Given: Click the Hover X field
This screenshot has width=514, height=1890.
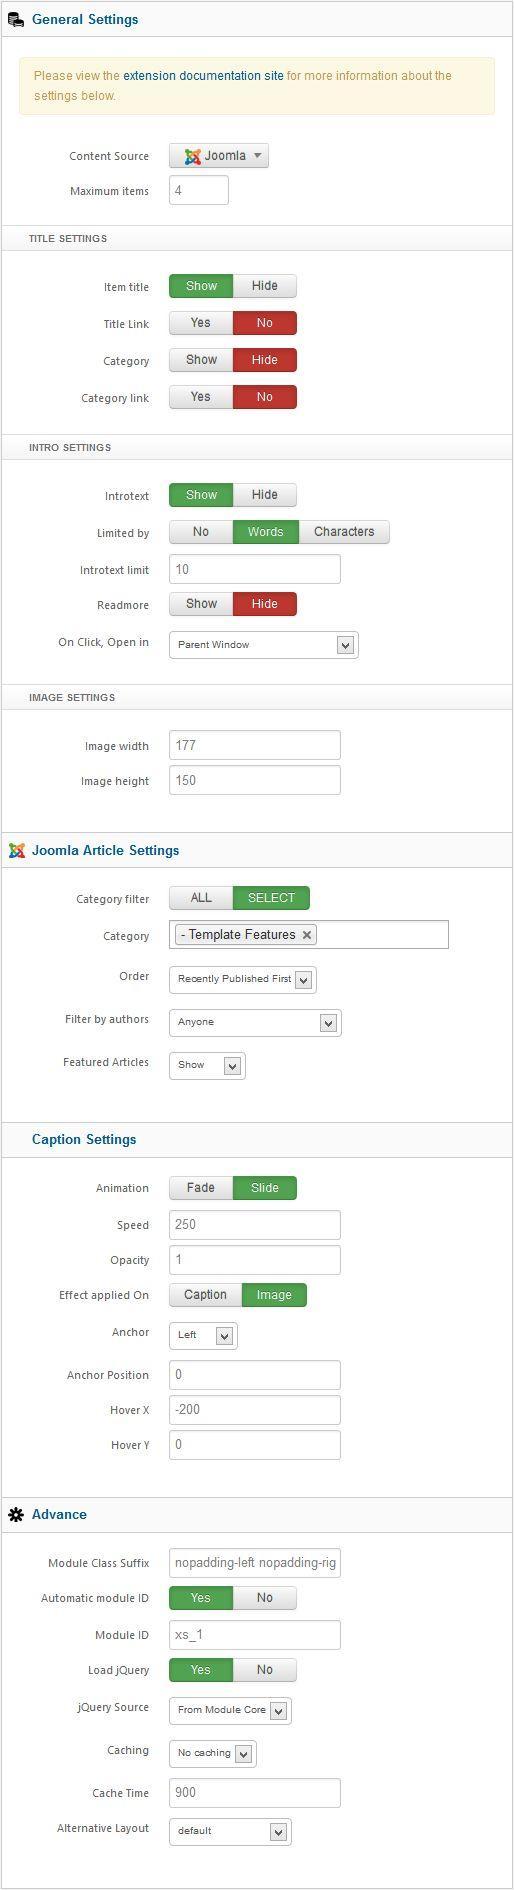Looking at the screenshot, I should [255, 1409].
